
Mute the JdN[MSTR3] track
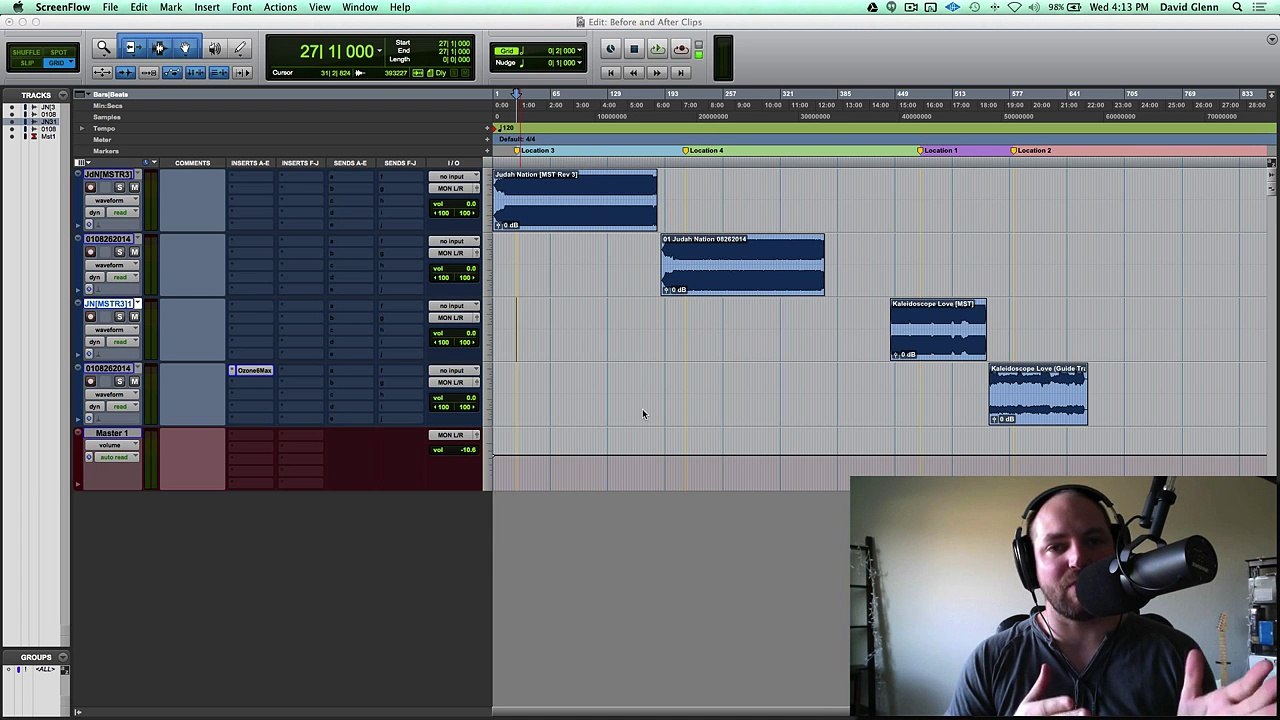click(x=134, y=188)
